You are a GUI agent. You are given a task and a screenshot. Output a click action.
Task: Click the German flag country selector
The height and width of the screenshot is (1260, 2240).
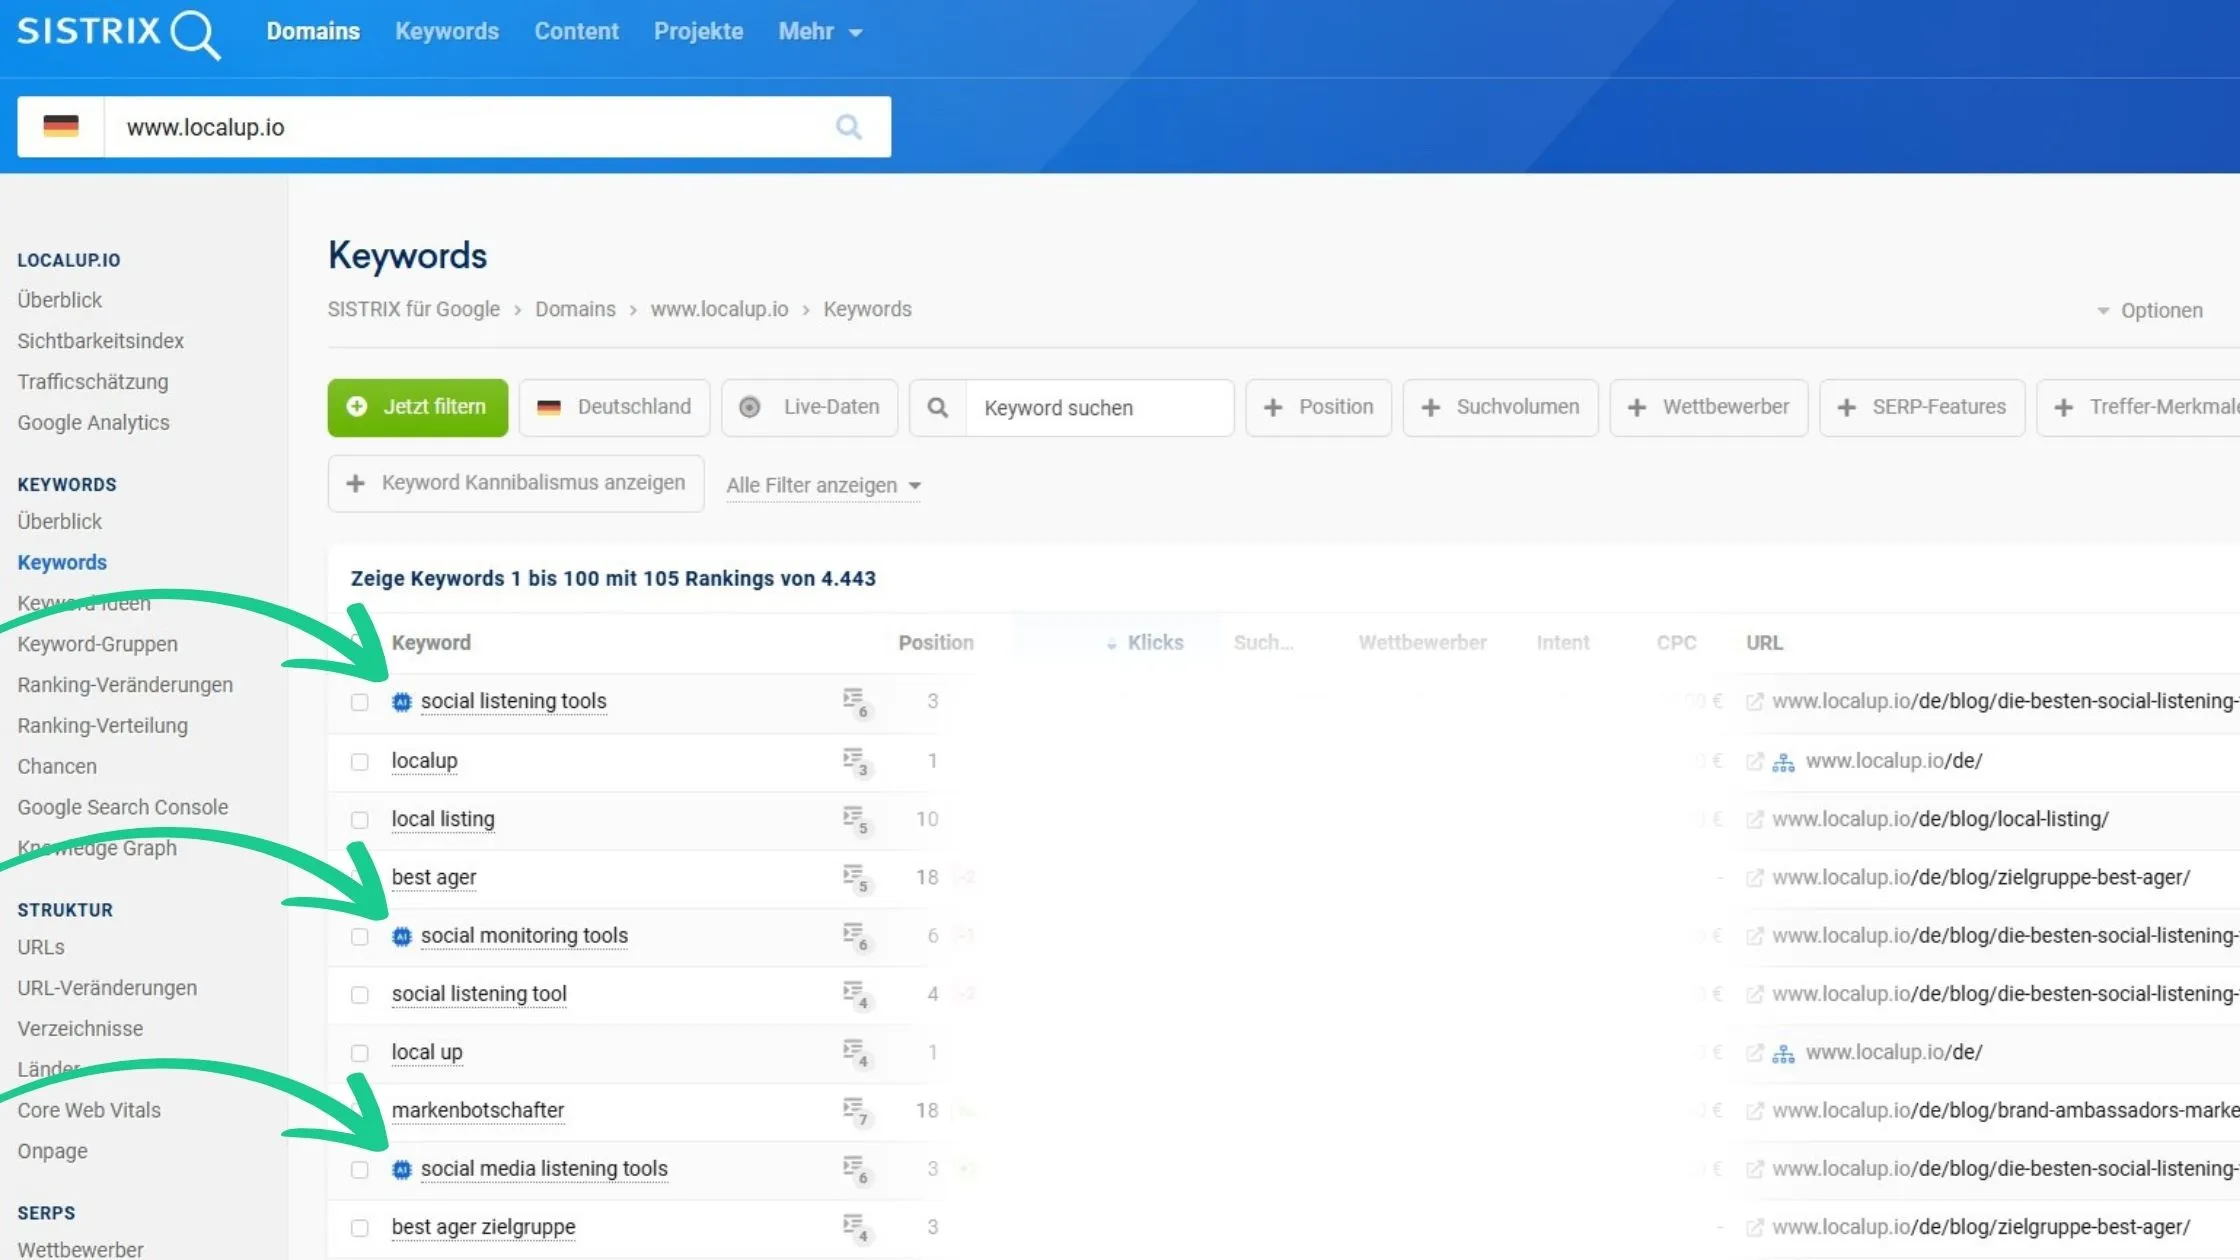(61, 127)
